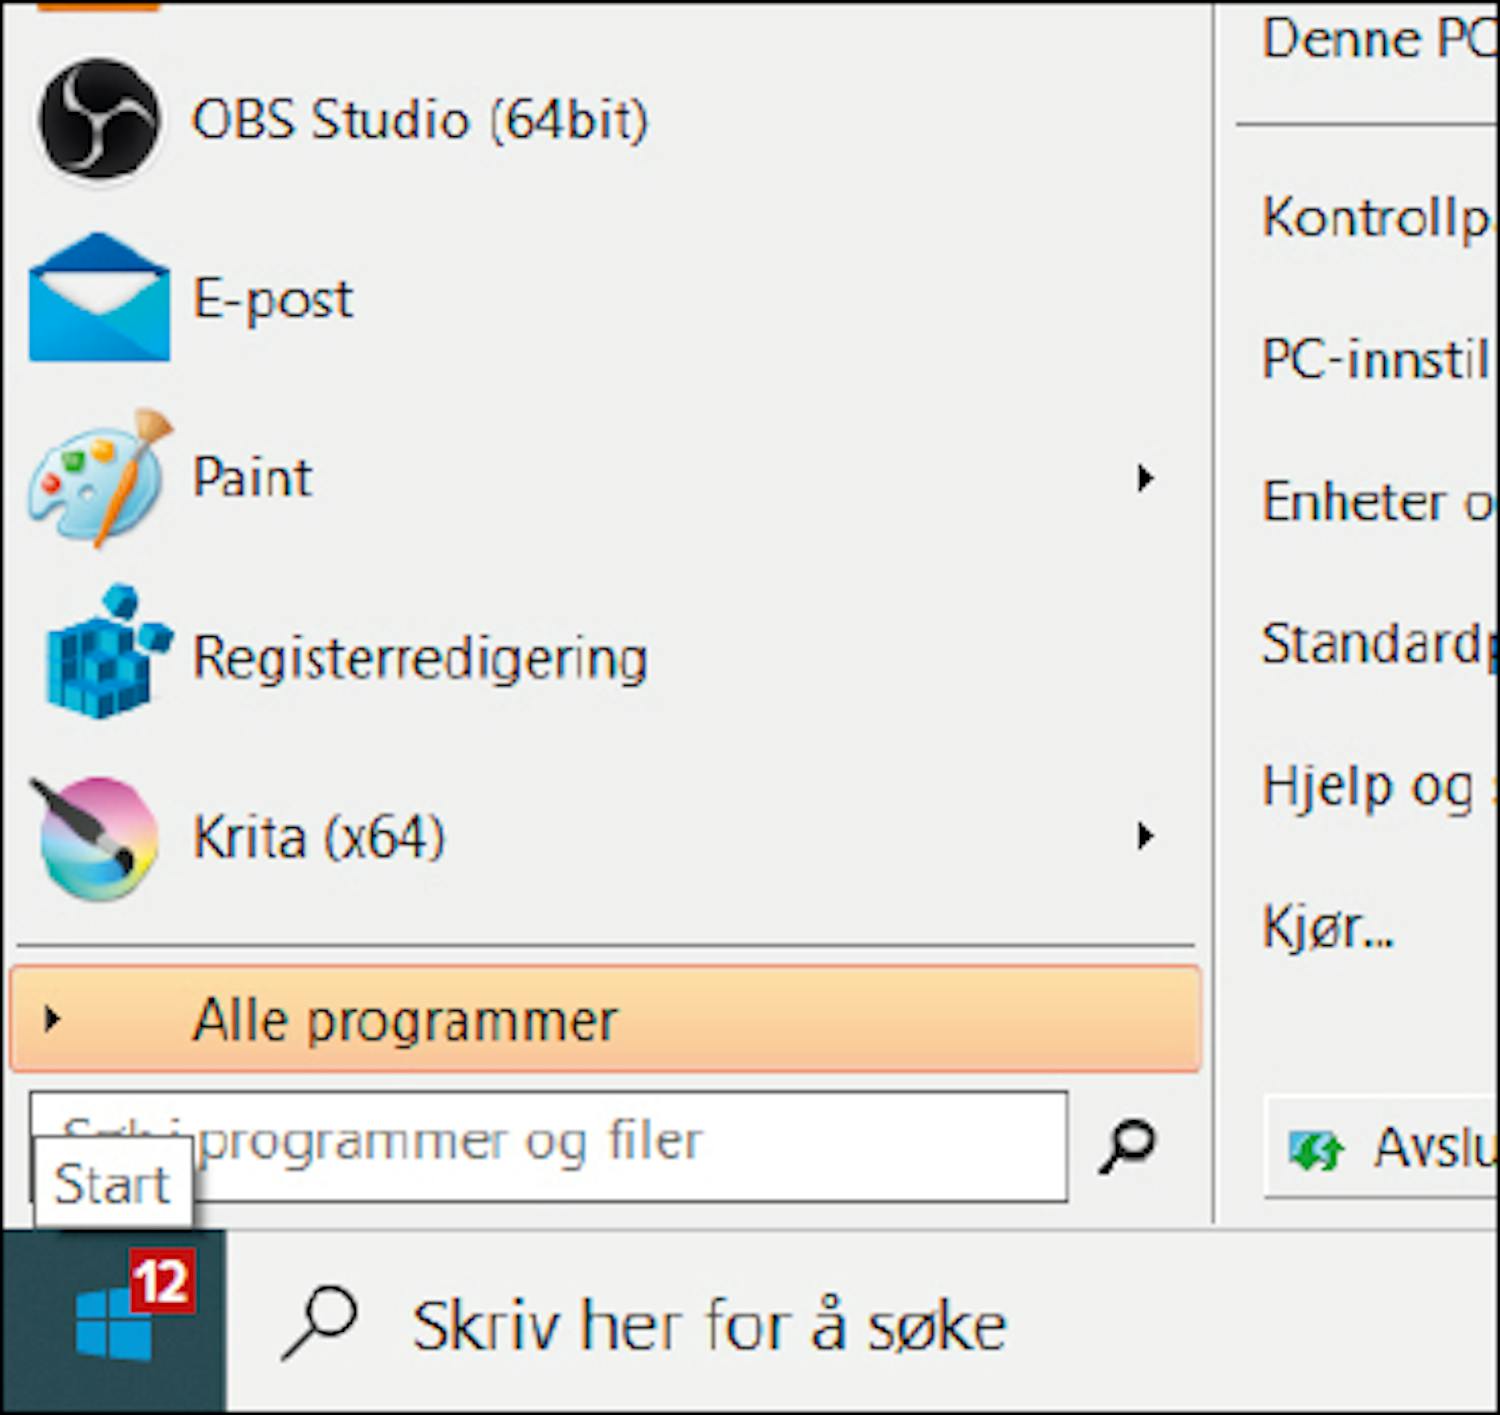Click the 'Skriv her for å søke' box
Screen dimensions: 1500x1415
pyautogui.click(x=708, y=1326)
